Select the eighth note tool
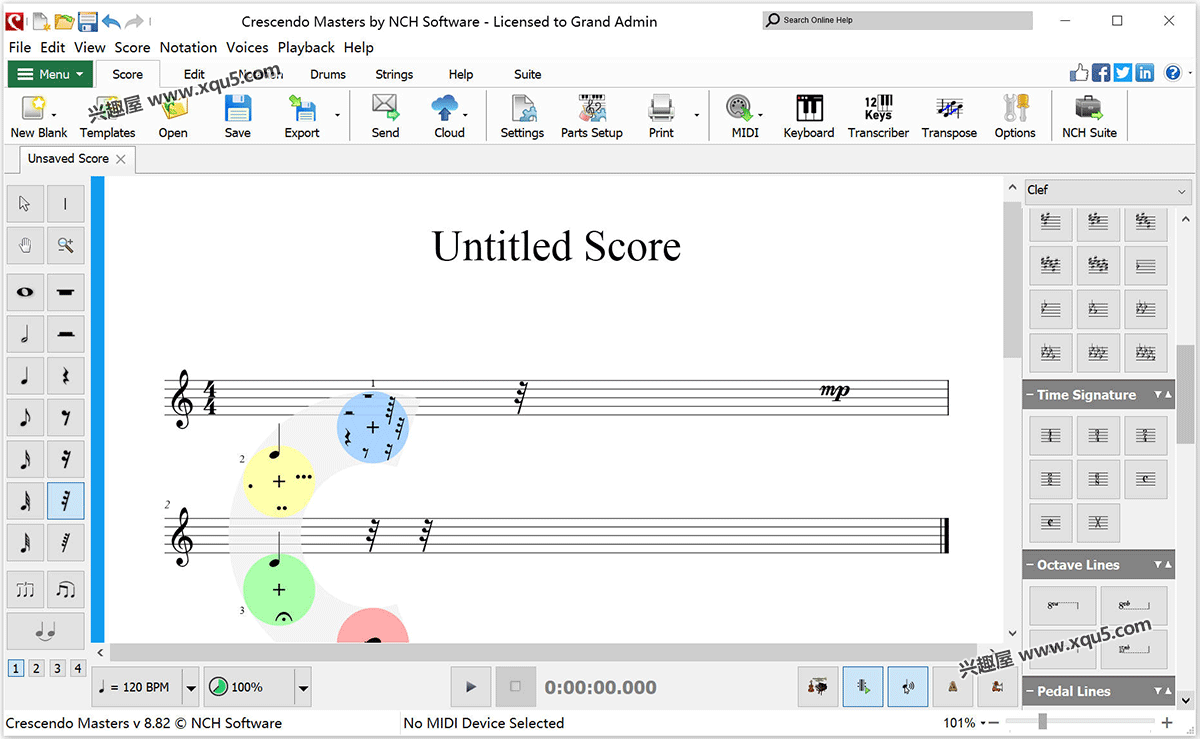 (x=25, y=418)
